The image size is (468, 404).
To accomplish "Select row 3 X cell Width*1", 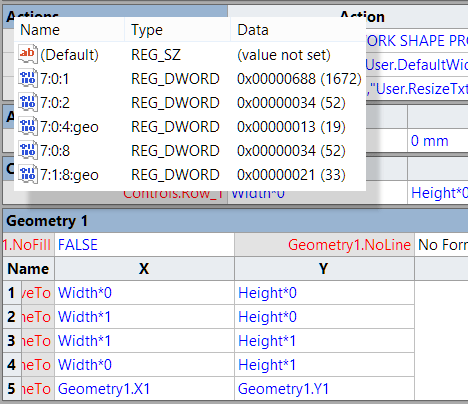I will (144, 341).
